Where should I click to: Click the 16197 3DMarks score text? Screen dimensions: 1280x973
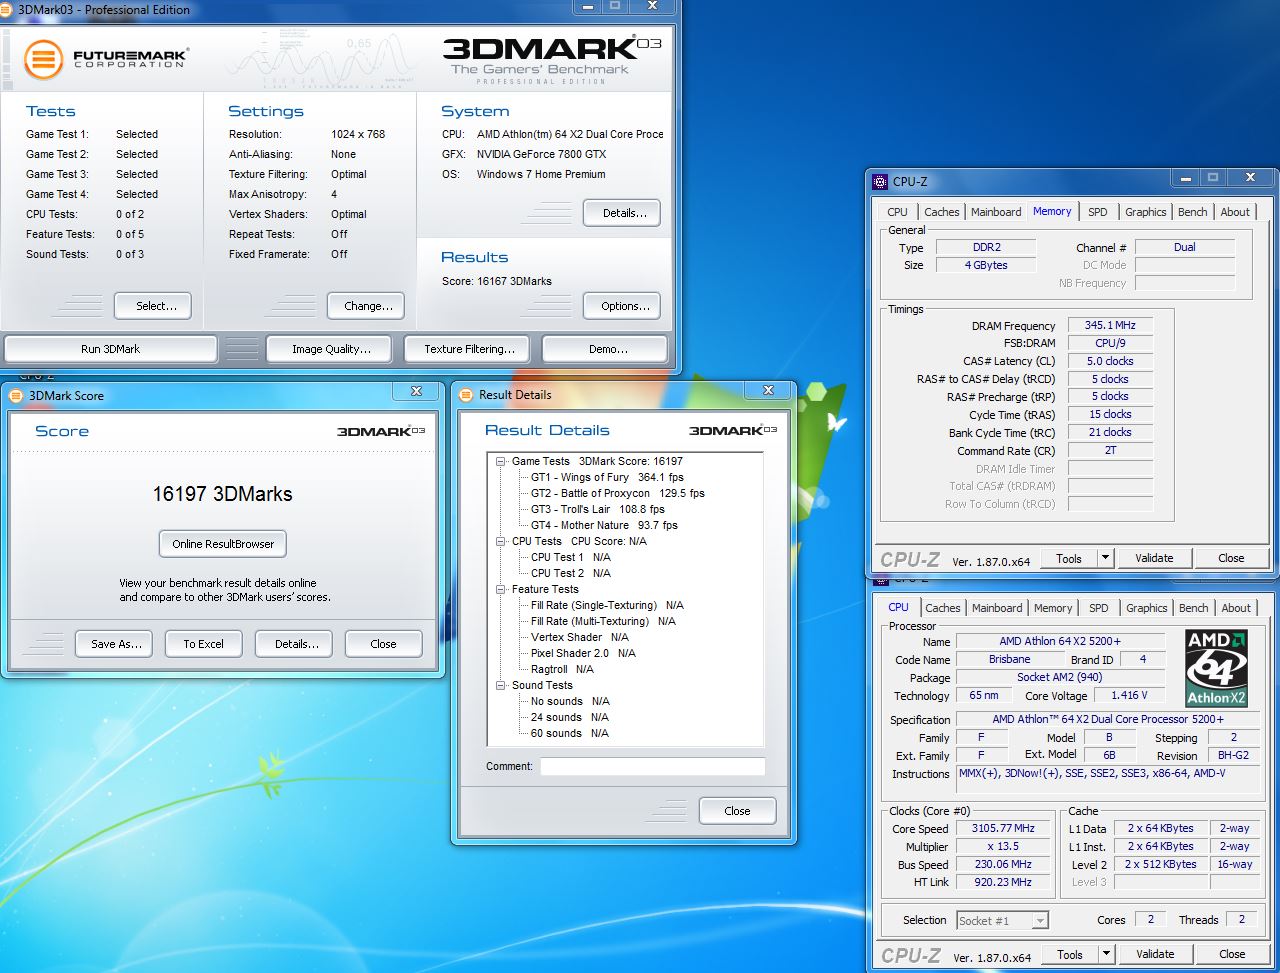tap(222, 494)
